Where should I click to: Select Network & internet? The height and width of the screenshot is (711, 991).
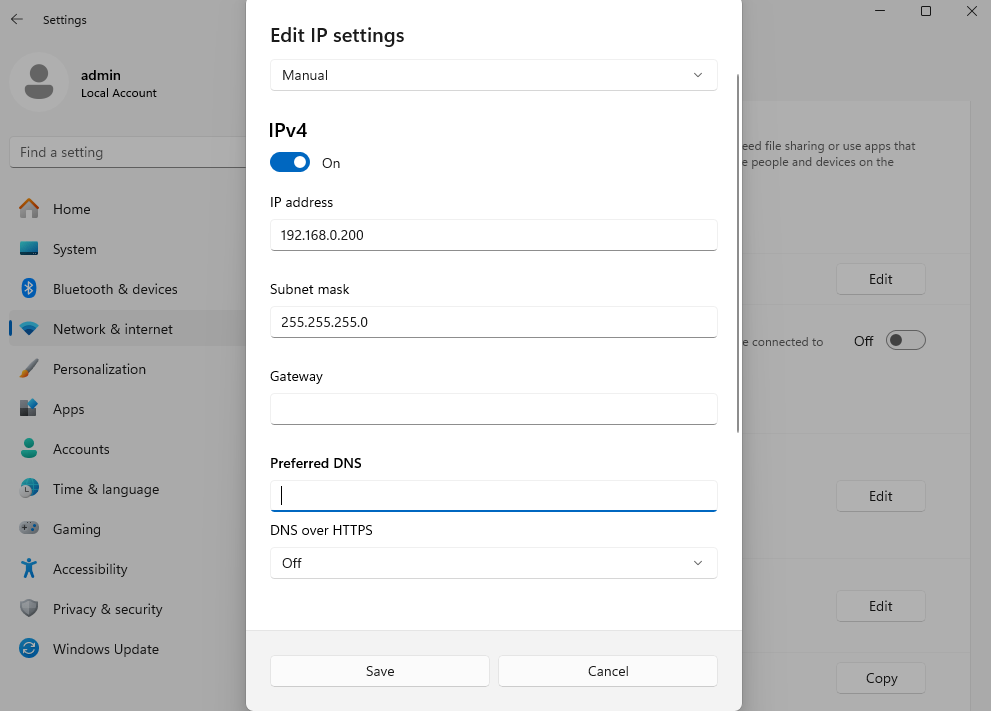pos(128,329)
